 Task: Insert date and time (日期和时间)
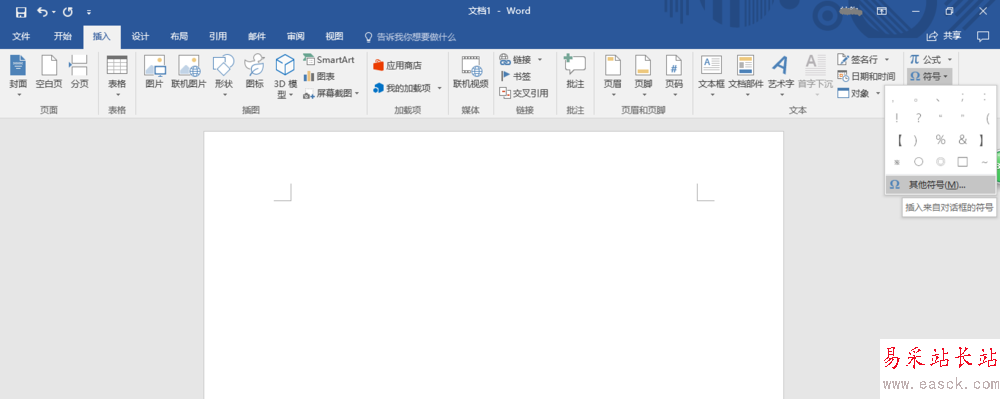(x=866, y=76)
